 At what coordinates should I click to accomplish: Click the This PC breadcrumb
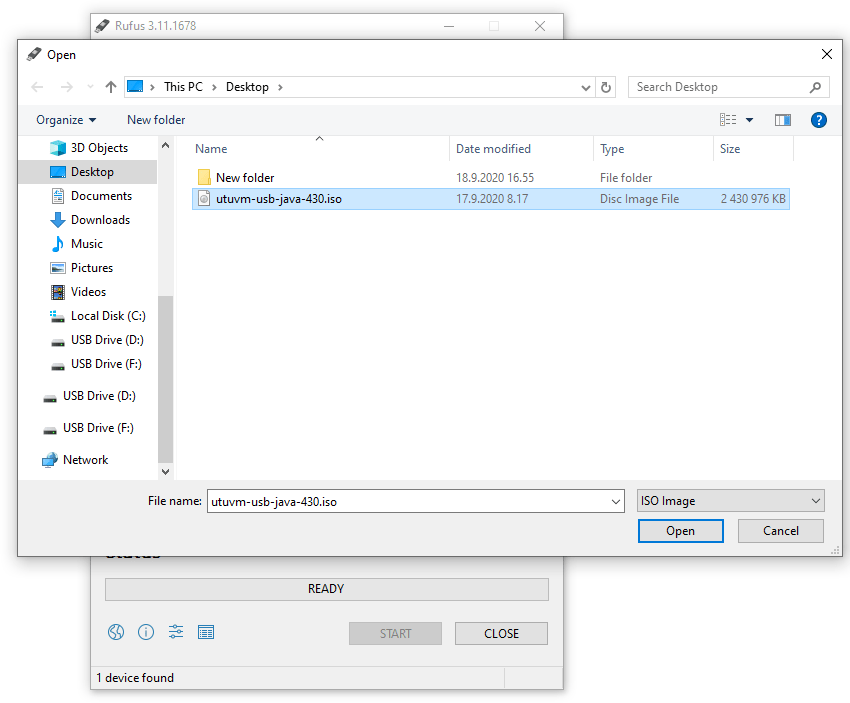pyautogui.click(x=183, y=87)
